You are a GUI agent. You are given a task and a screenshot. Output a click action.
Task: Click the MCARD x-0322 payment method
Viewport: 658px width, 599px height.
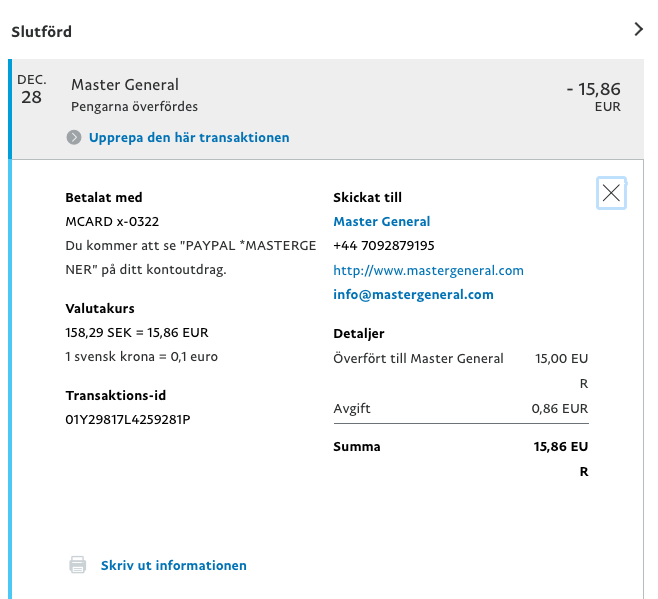(x=112, y=221)
